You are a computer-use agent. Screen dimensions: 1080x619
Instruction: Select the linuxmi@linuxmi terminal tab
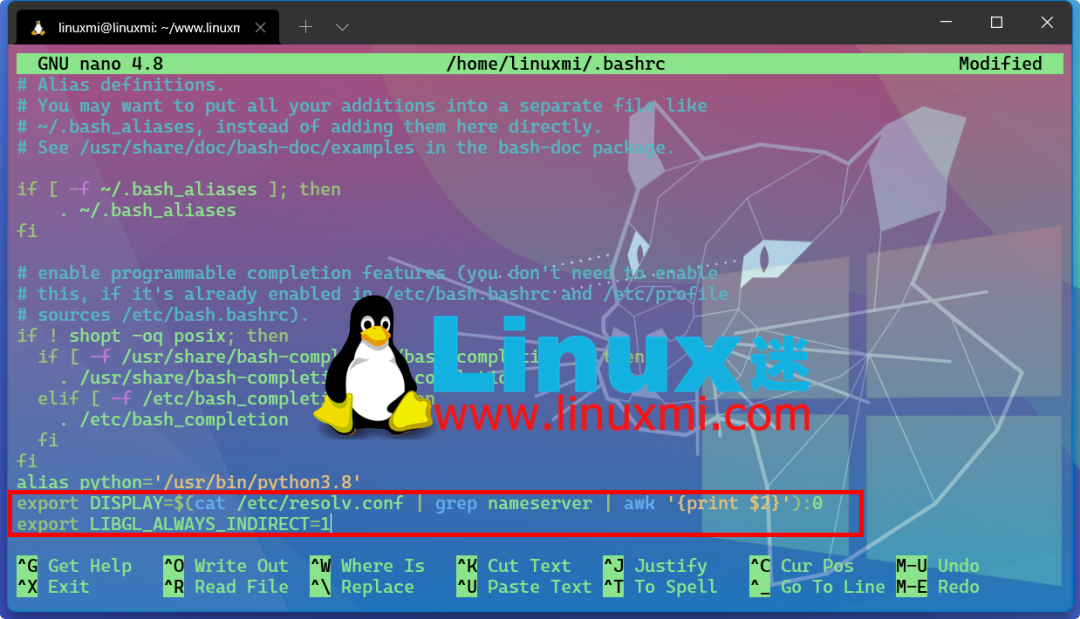(x=147, y=28)
